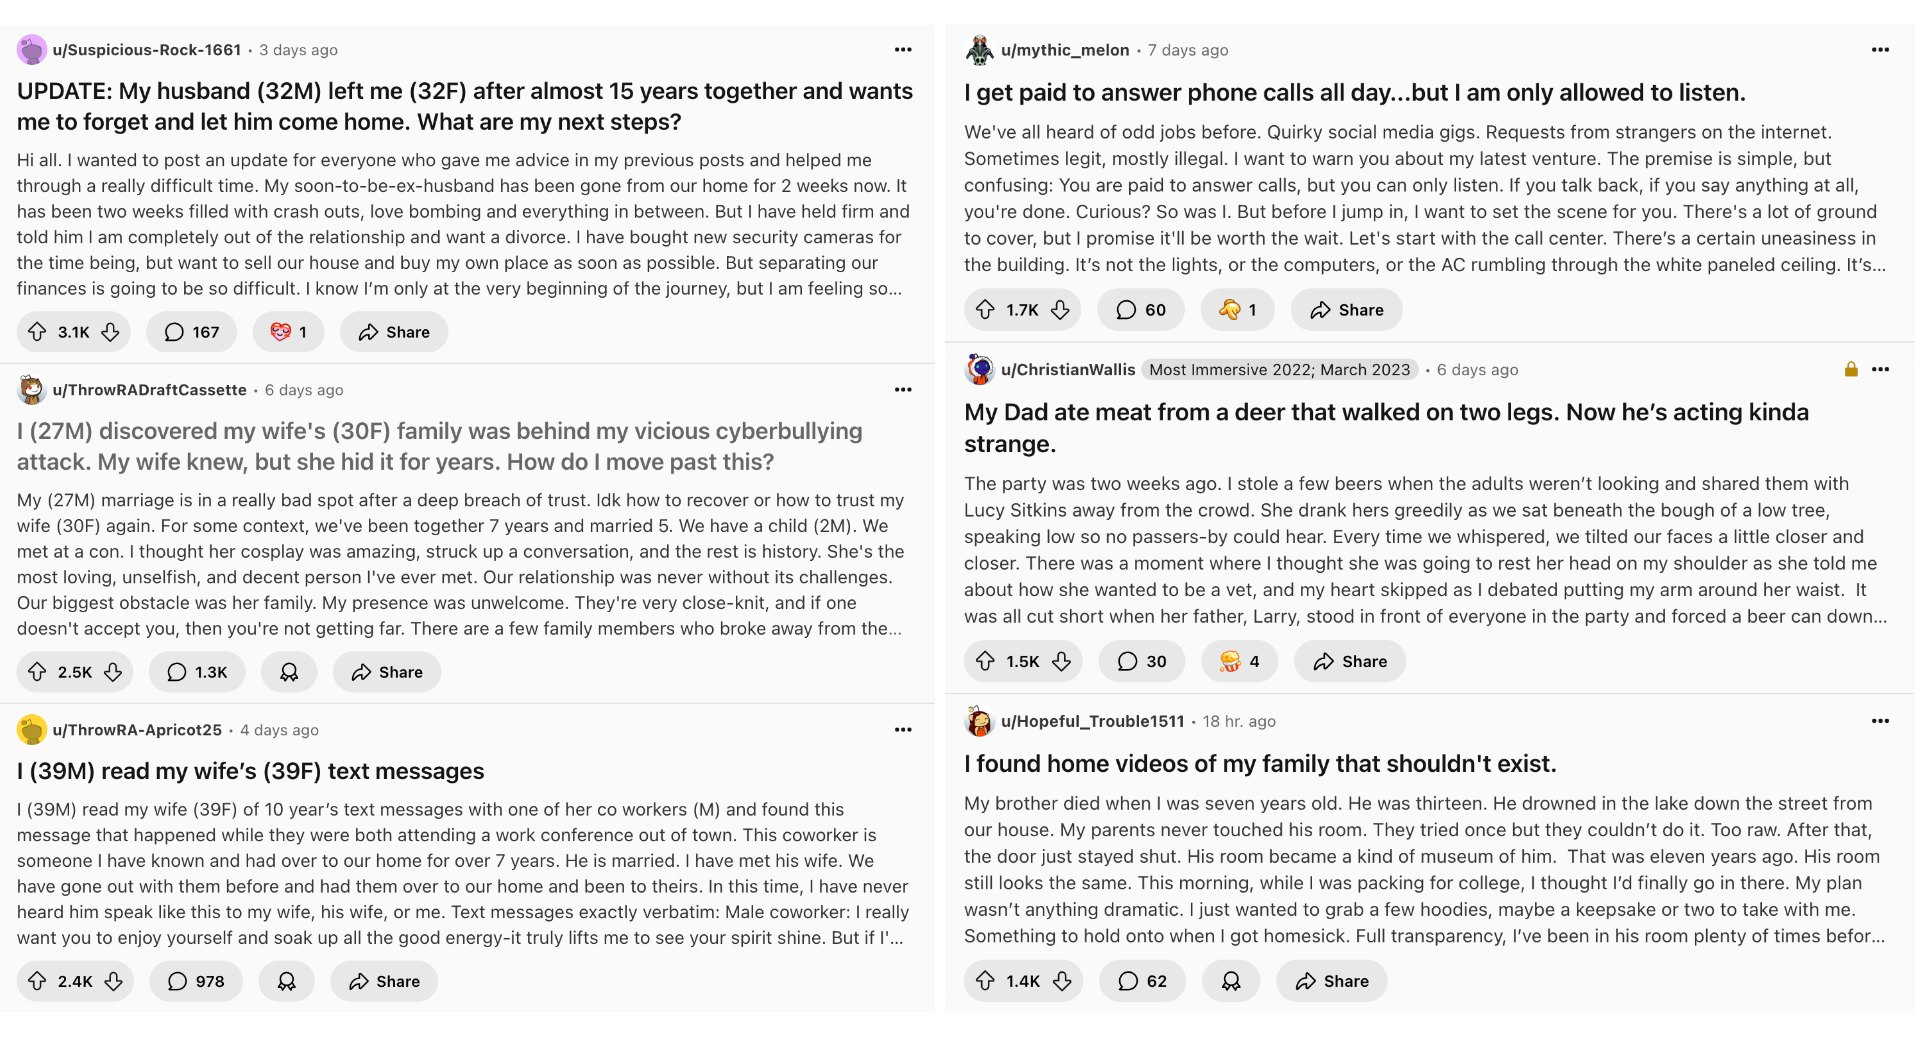
Task: Give an award on the home videos post
Action: click(1230, 981)
